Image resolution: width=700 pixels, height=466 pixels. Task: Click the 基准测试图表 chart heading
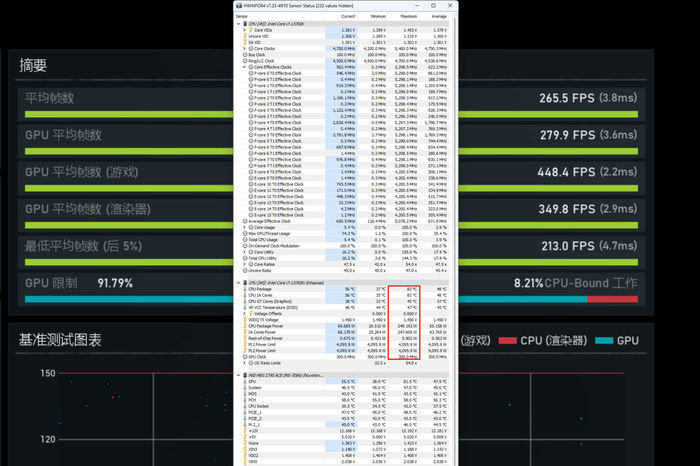coord(60,340)
